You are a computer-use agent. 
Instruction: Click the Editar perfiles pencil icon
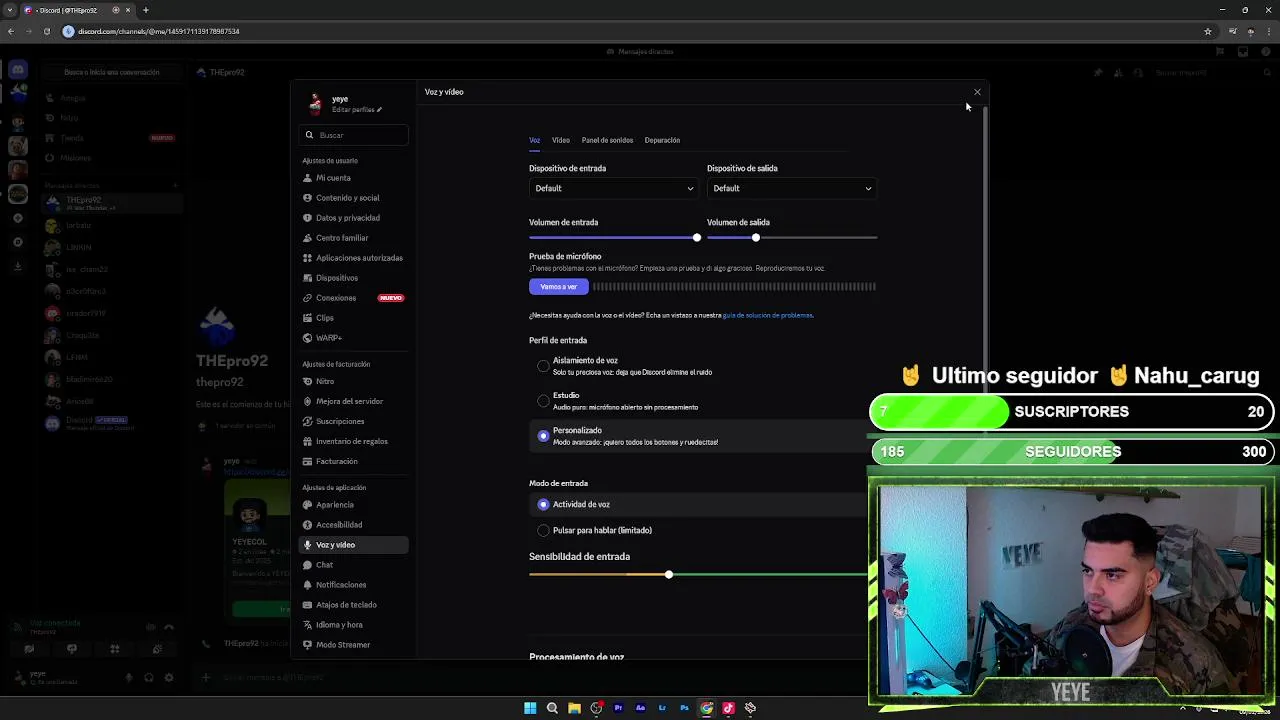[x=379, y=110]
